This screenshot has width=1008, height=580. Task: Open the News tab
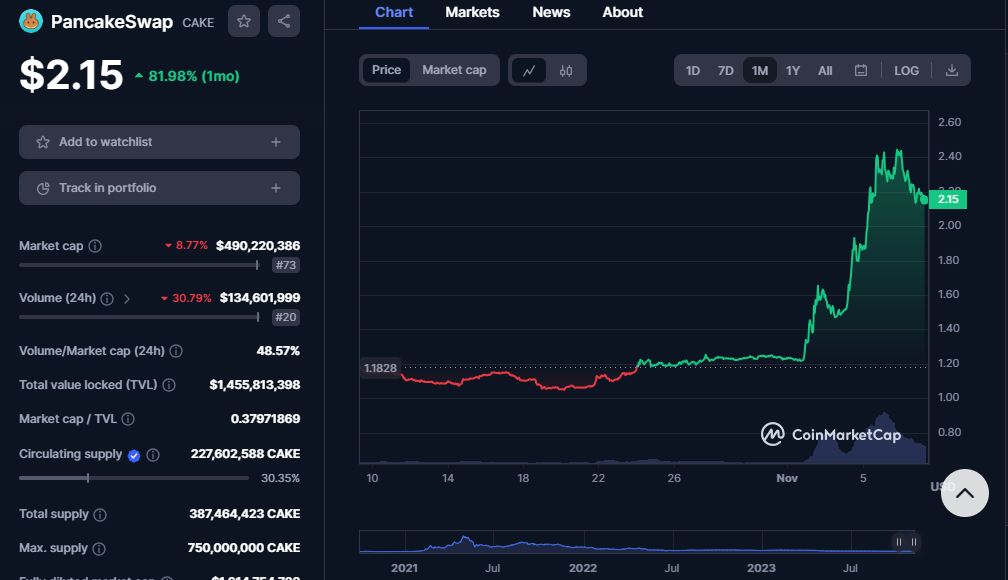click(x=551, y=13)
